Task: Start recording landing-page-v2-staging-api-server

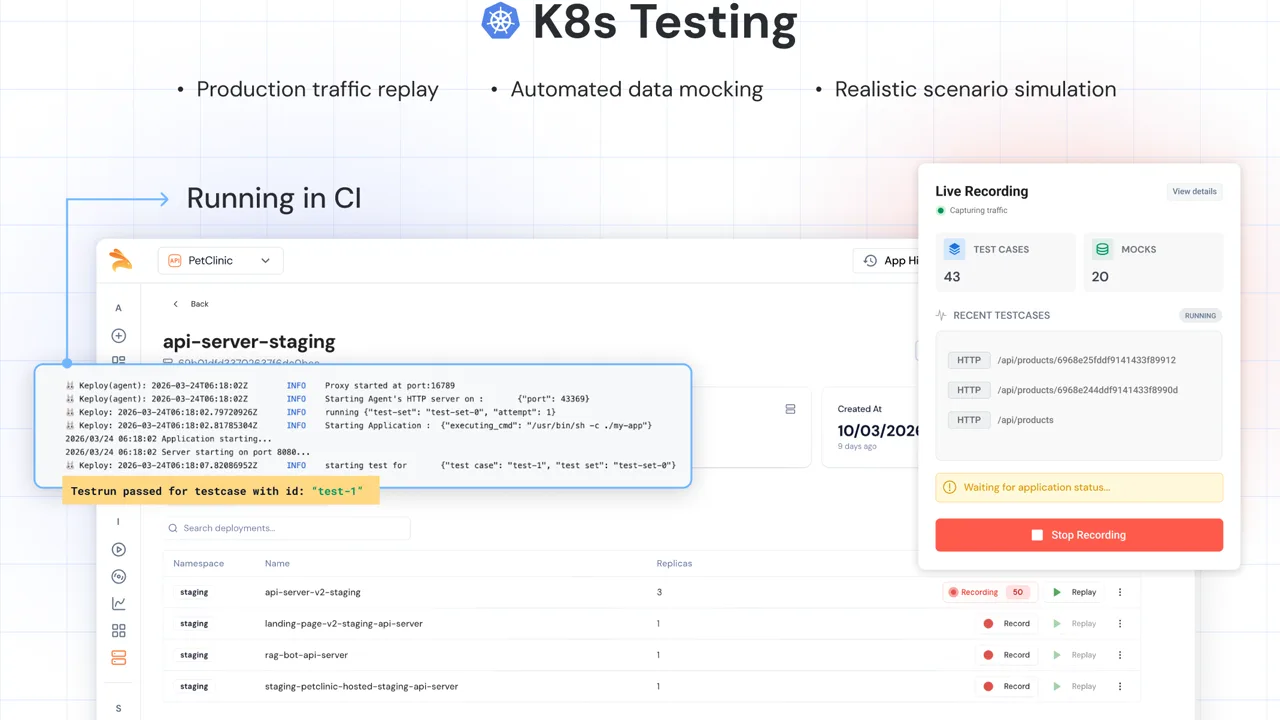Action: click(x=1006, y=624)
